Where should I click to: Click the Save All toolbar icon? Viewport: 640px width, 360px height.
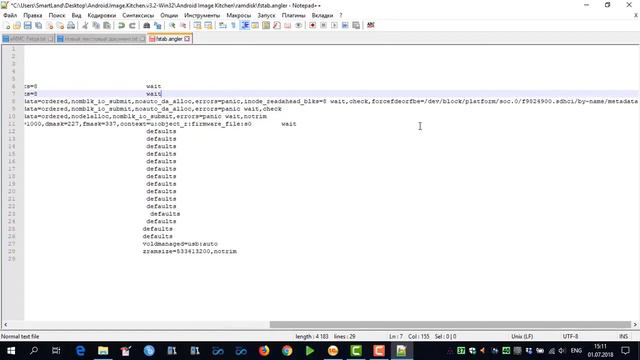(38, 25)
